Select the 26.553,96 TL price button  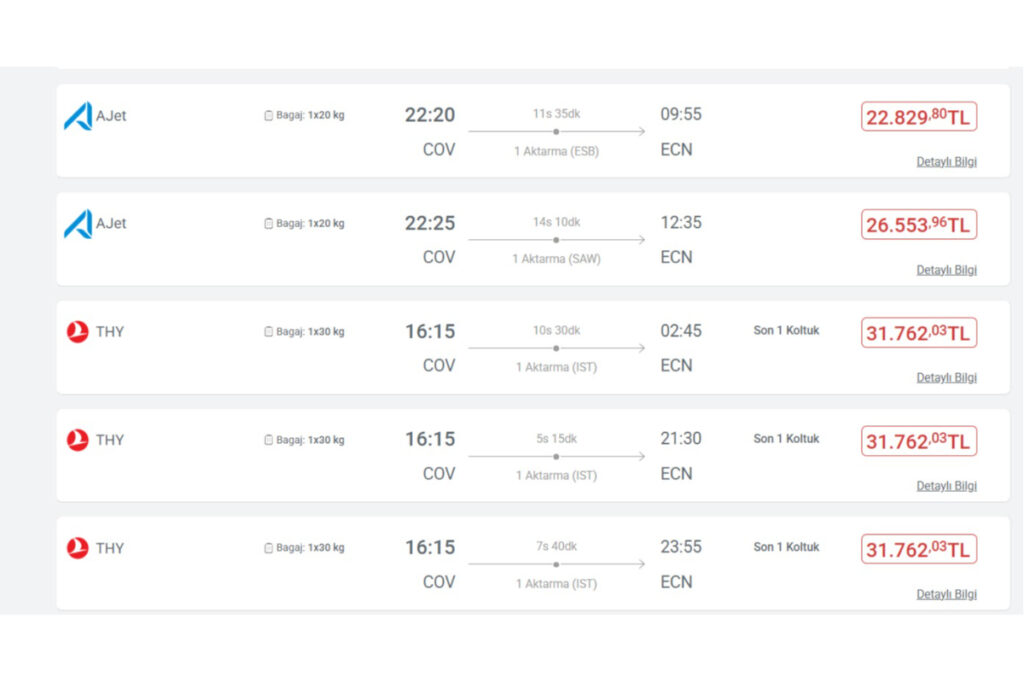(919, 225)
